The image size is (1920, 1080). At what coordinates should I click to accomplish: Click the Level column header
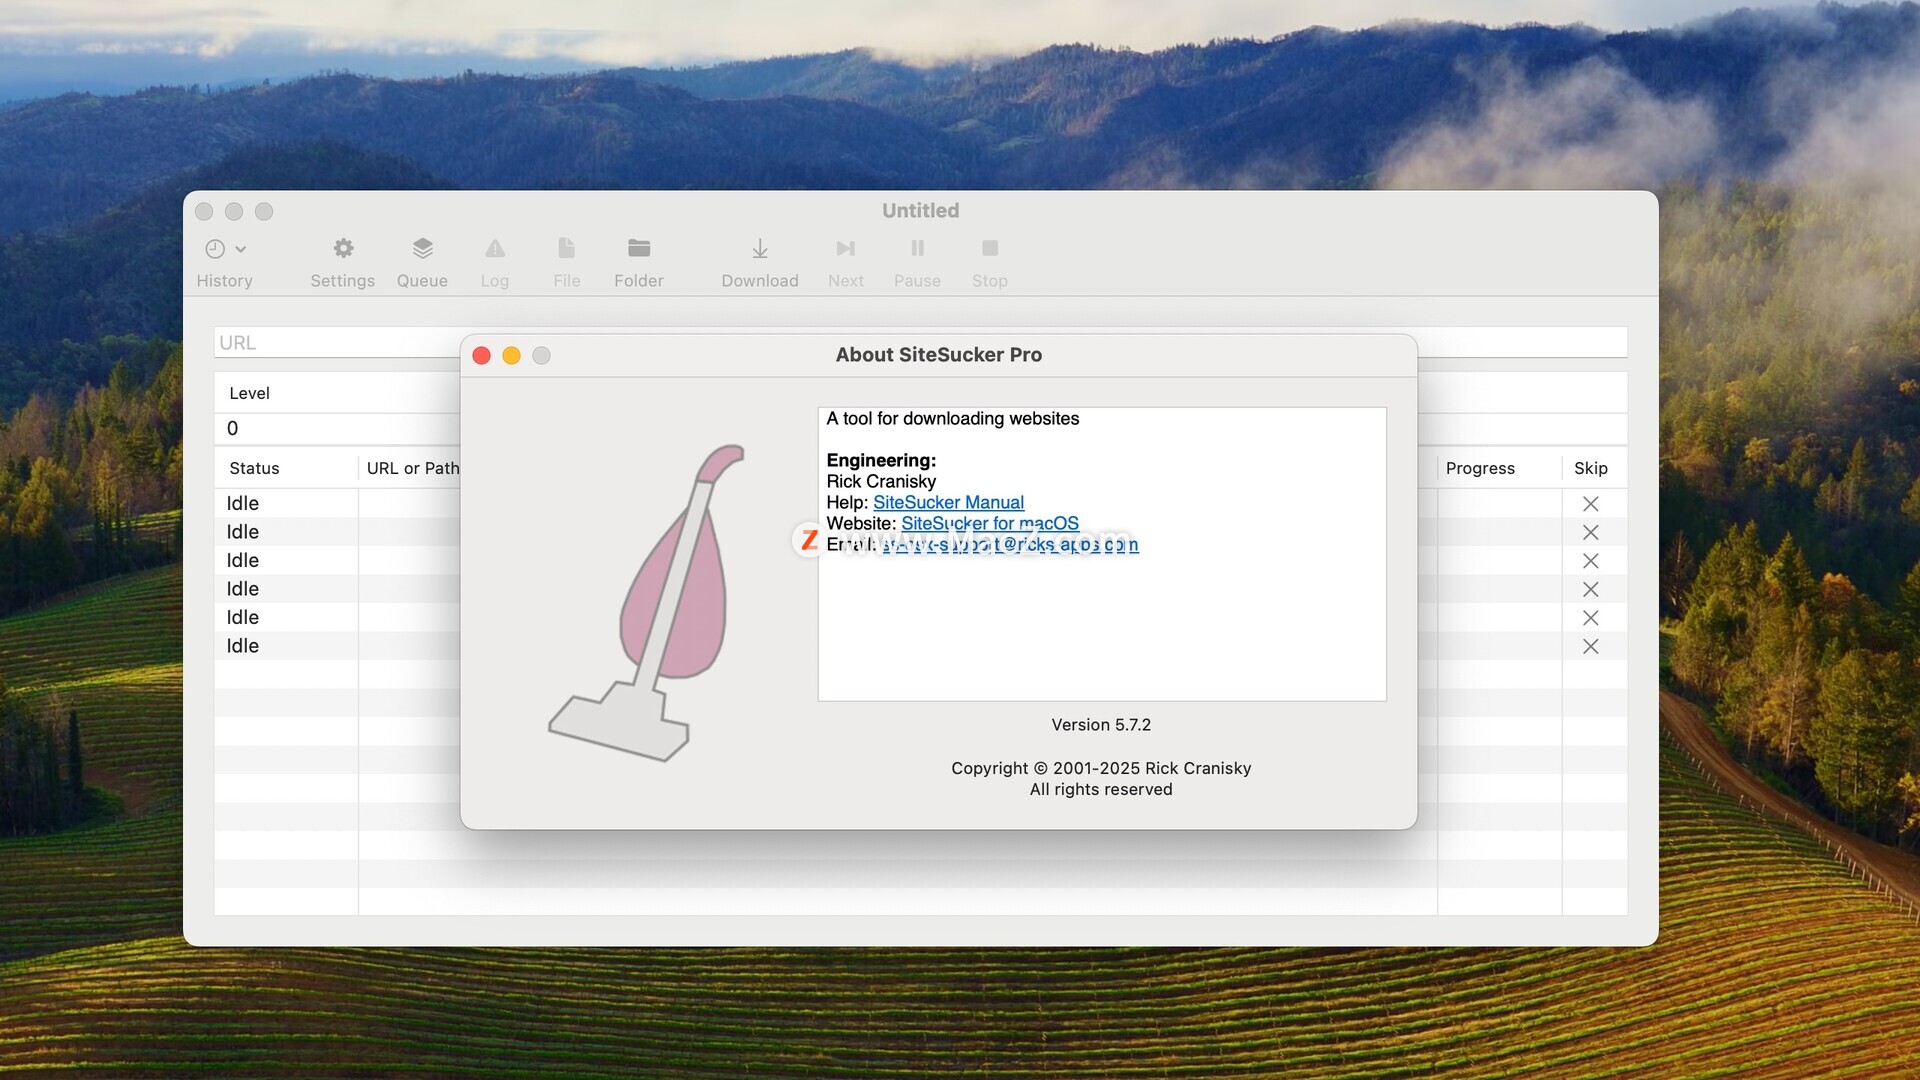click(249, 393)
